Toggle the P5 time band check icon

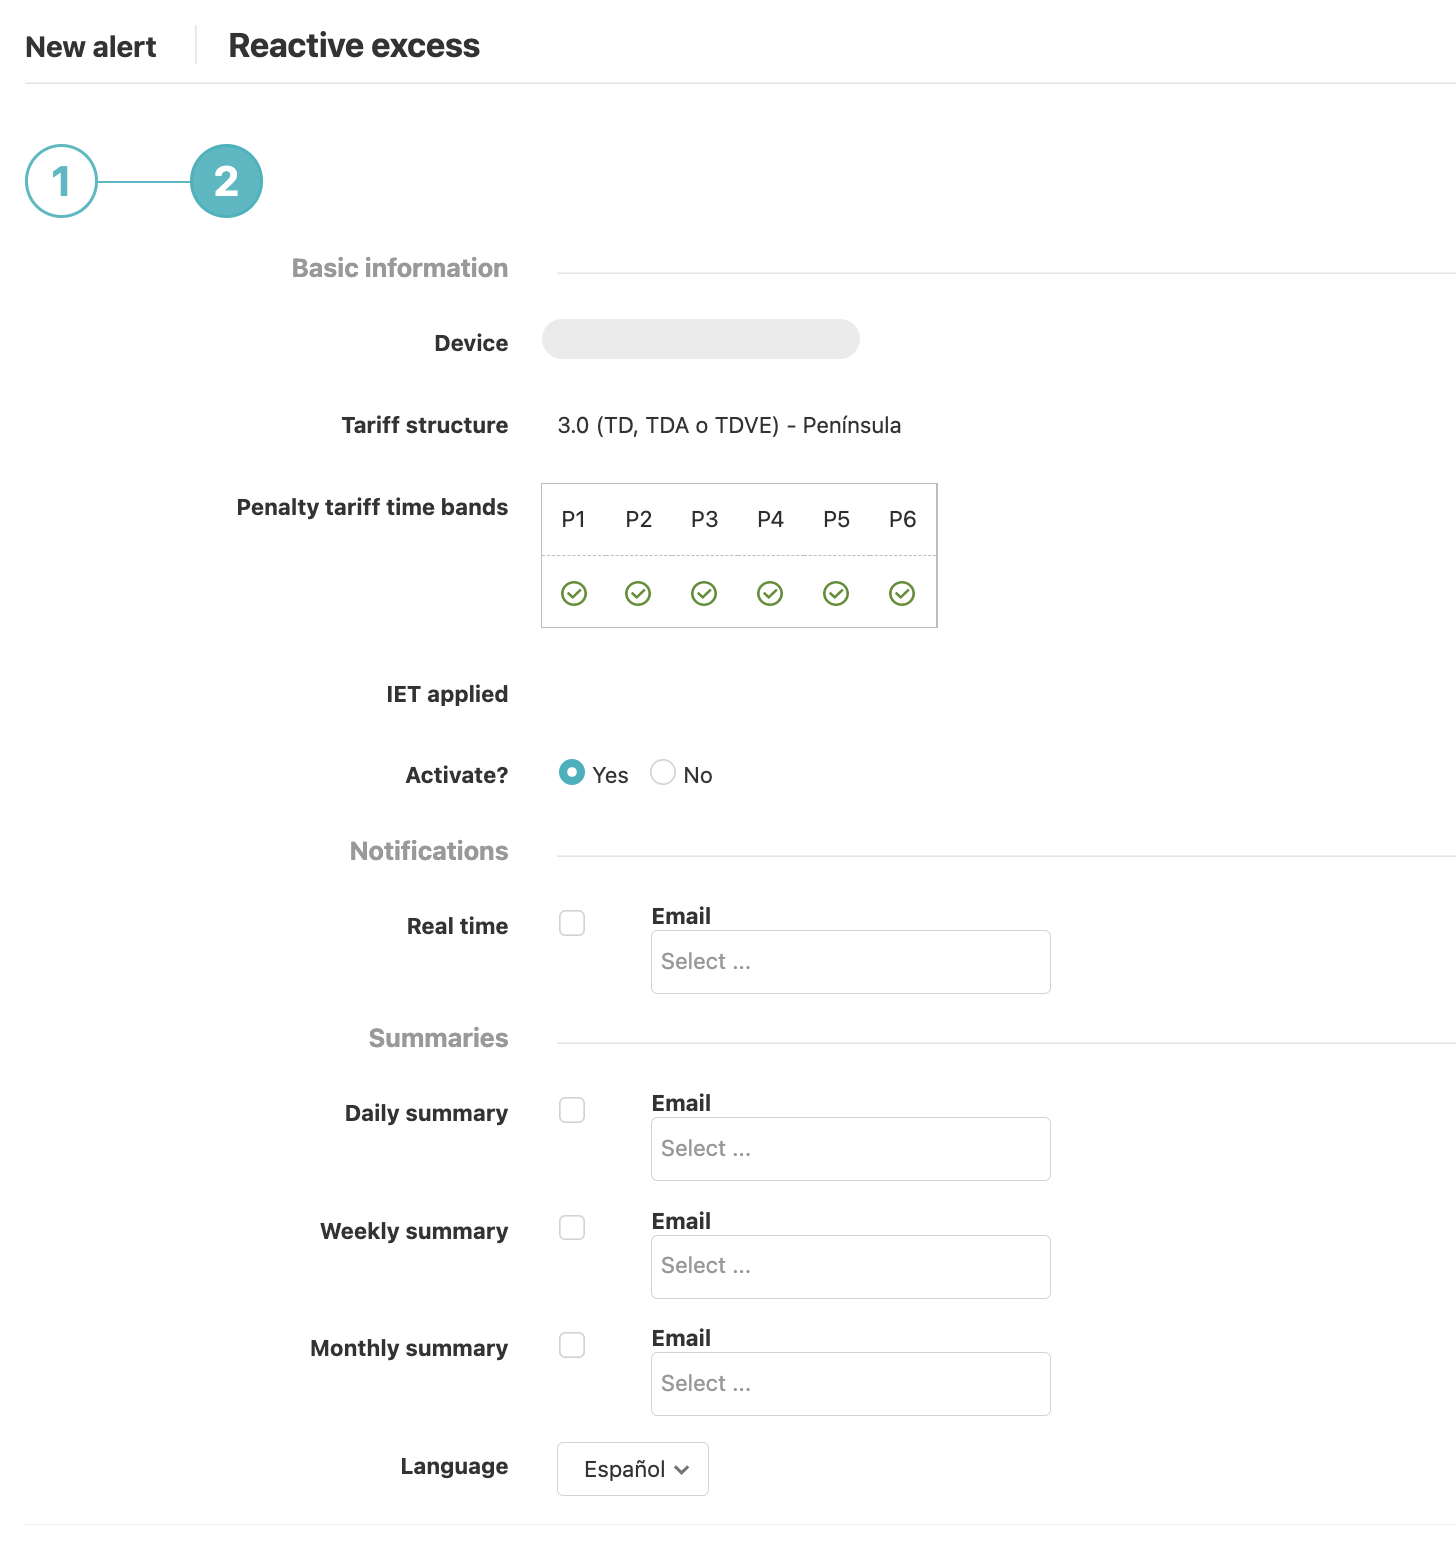pyautogui.click(x=836, y=594)
